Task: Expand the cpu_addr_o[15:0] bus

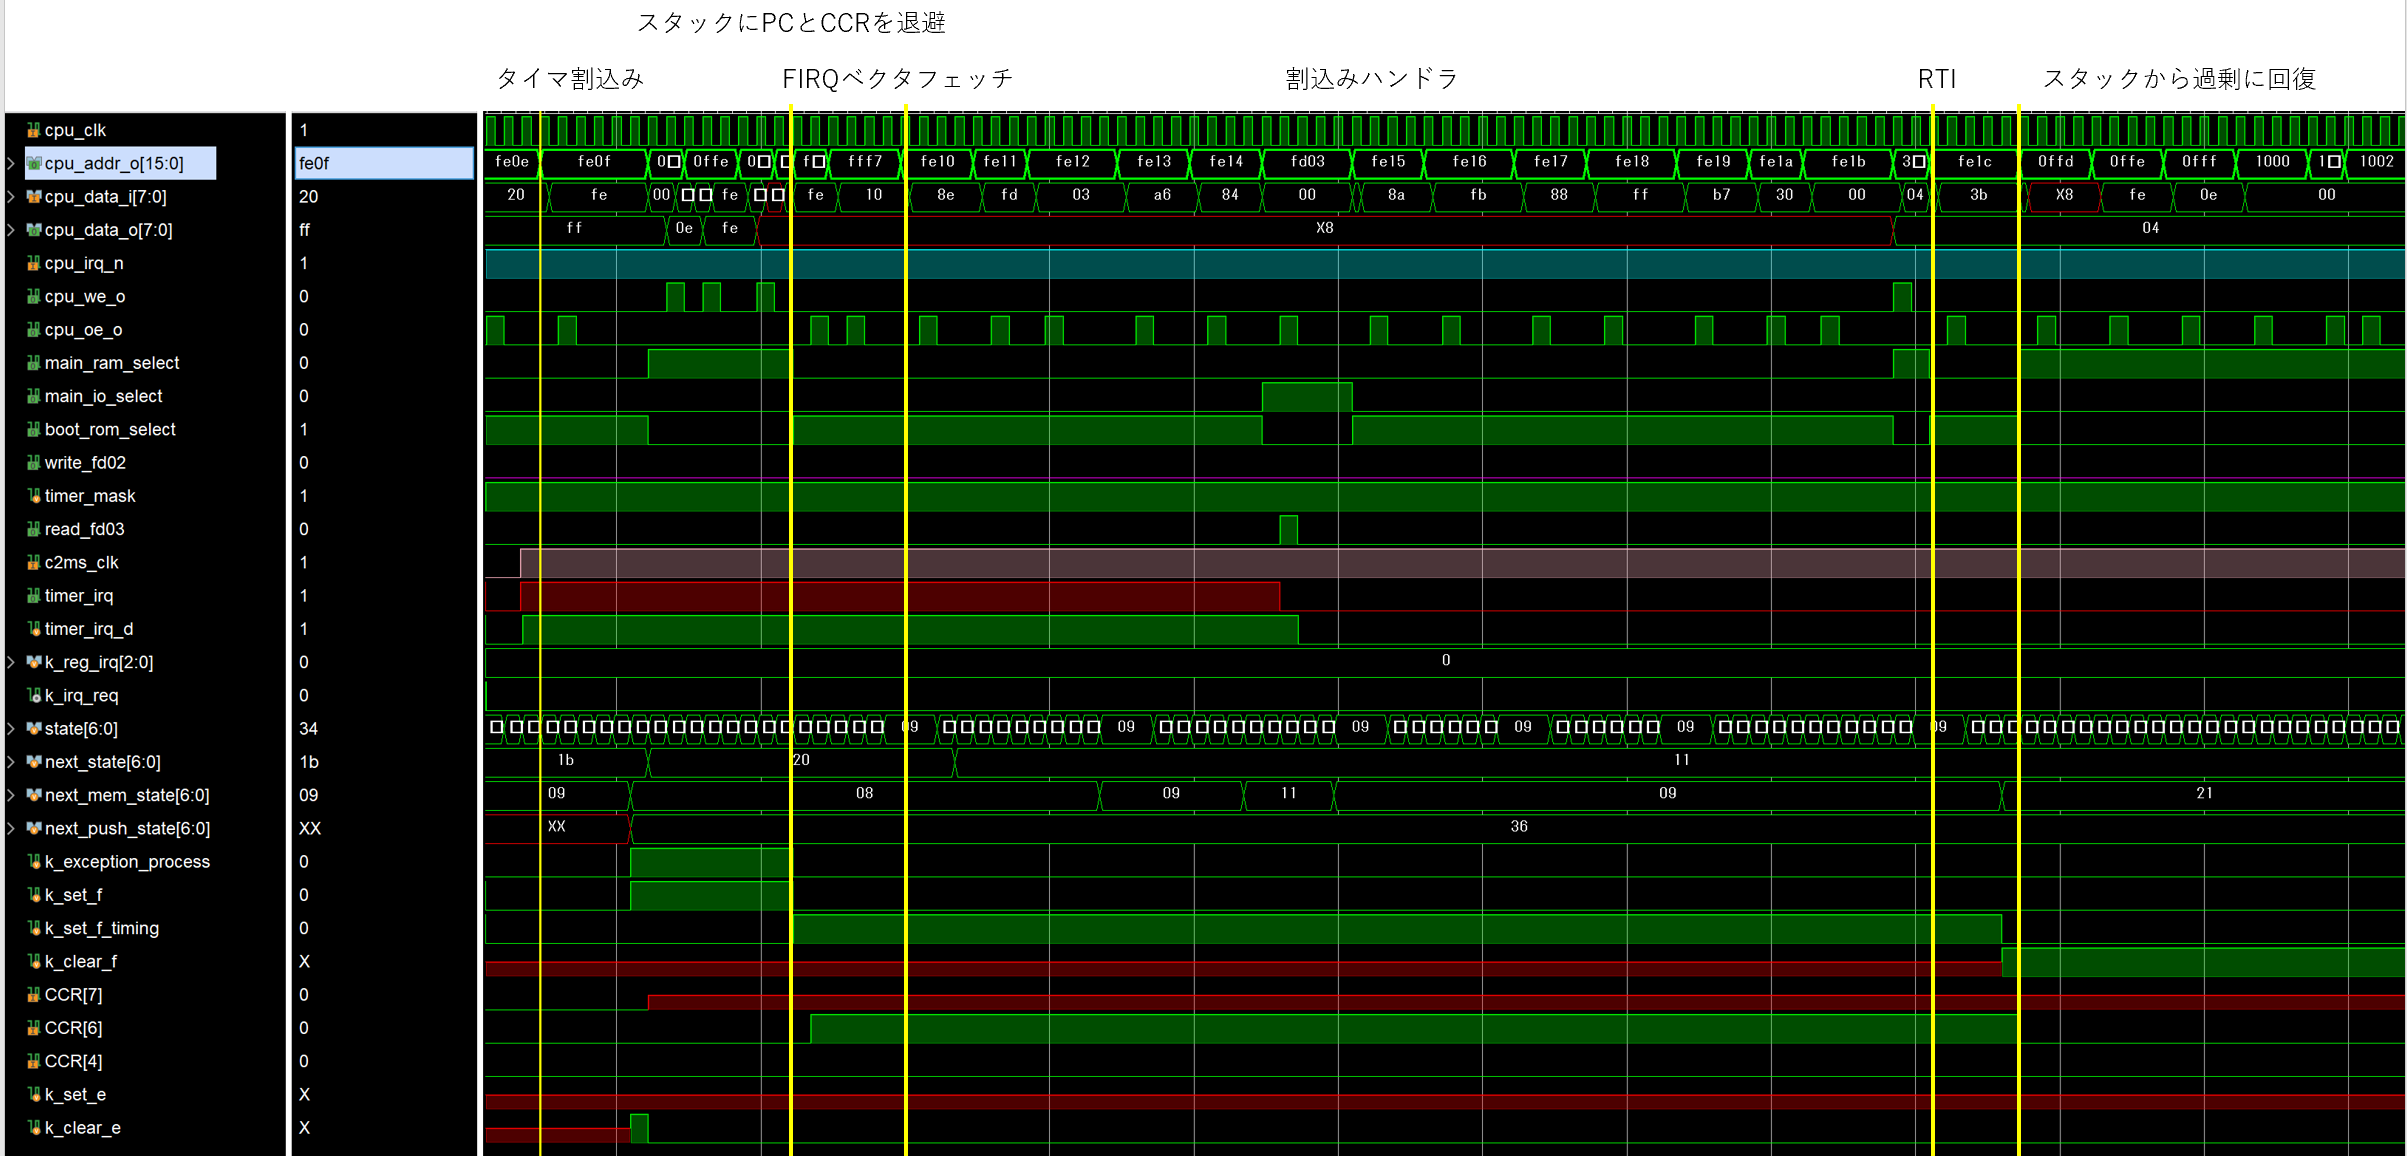Action: [x=11, y=163]
